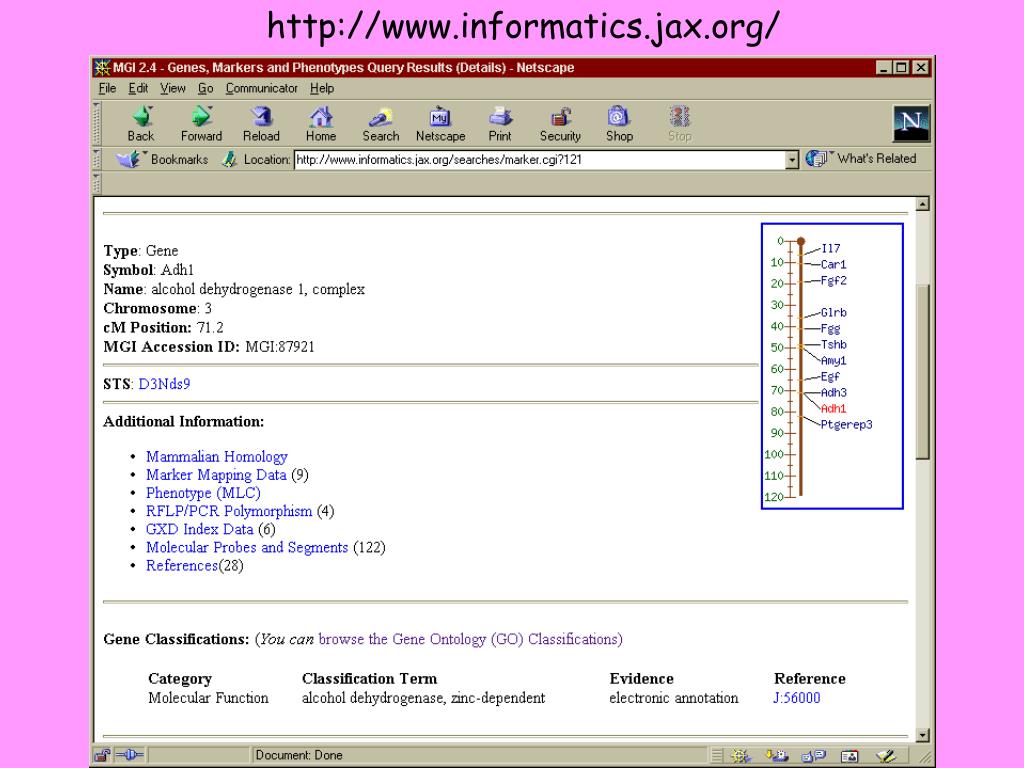Open Molecular Probes and Segments link
The height and width of the screenshot is (768, 1024).
(247, 547)
